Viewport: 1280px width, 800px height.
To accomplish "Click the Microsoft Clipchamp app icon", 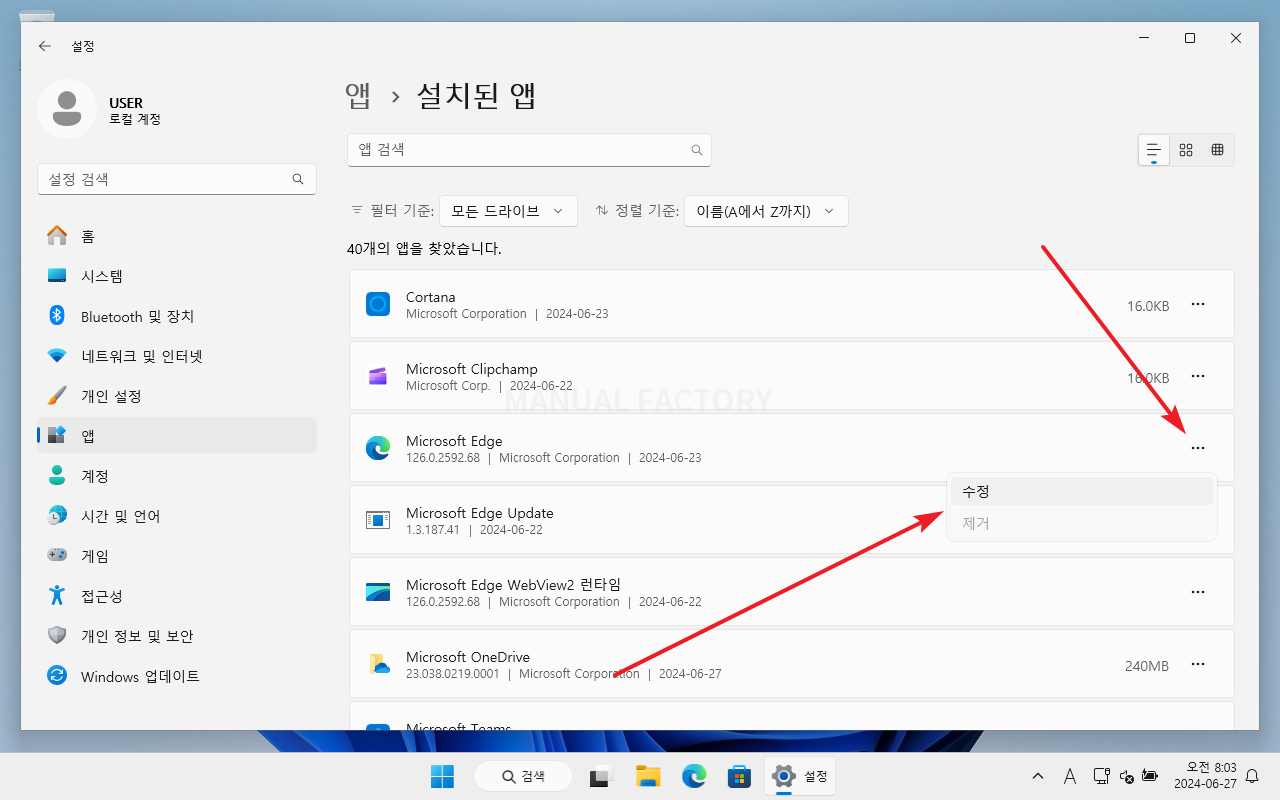I will (x=378, y=377).
